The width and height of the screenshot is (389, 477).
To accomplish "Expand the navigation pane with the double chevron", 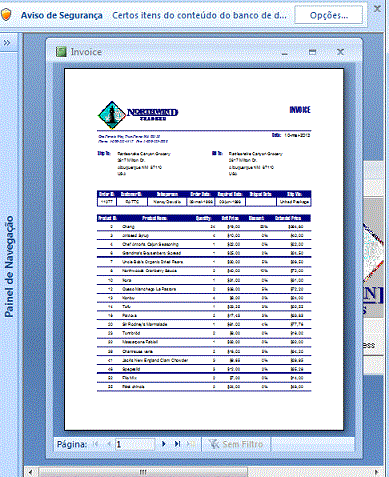I will [7, 43].
